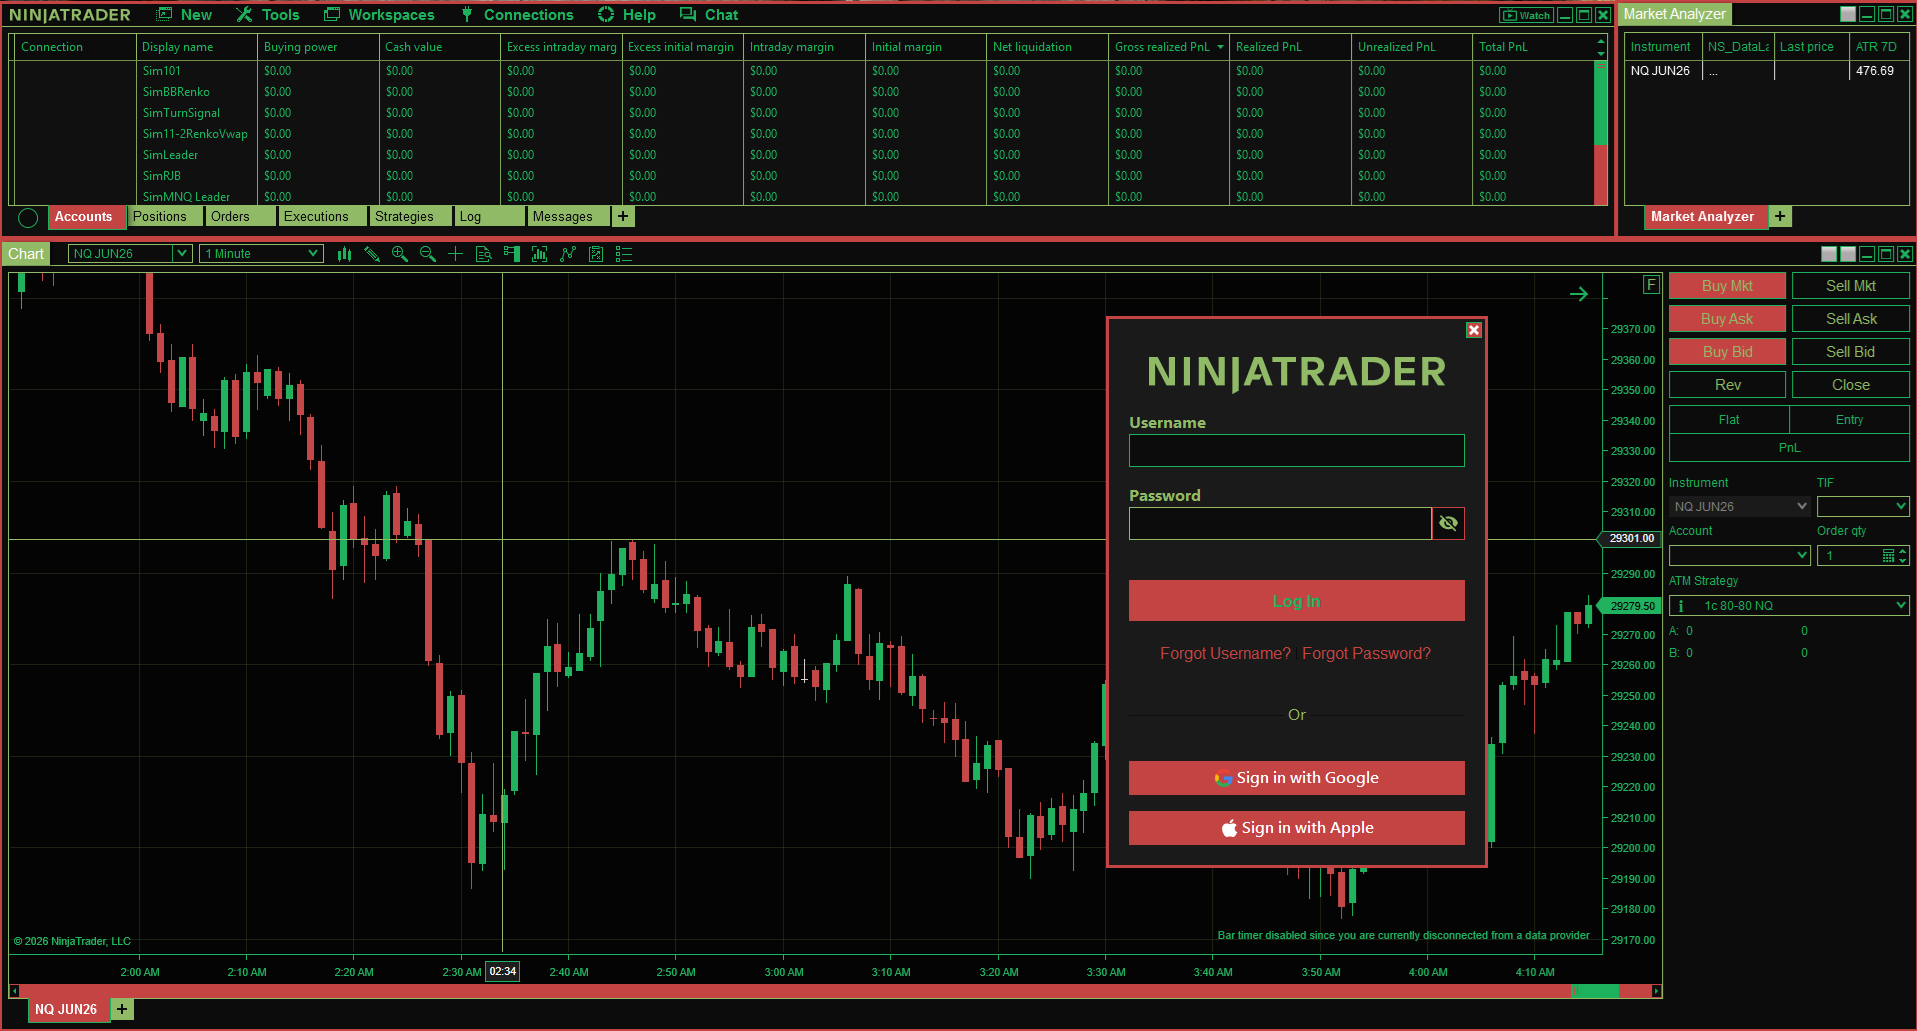Click the Username input field
Viewport: 1917px width, 1031px height.
[1296, 450]
